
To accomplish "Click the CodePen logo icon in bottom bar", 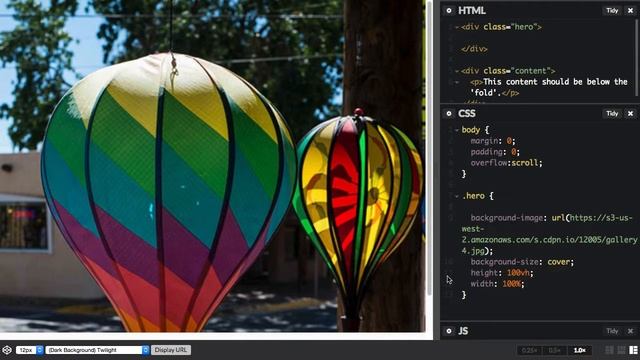I will pyautogui.click(x=7, y=350).
